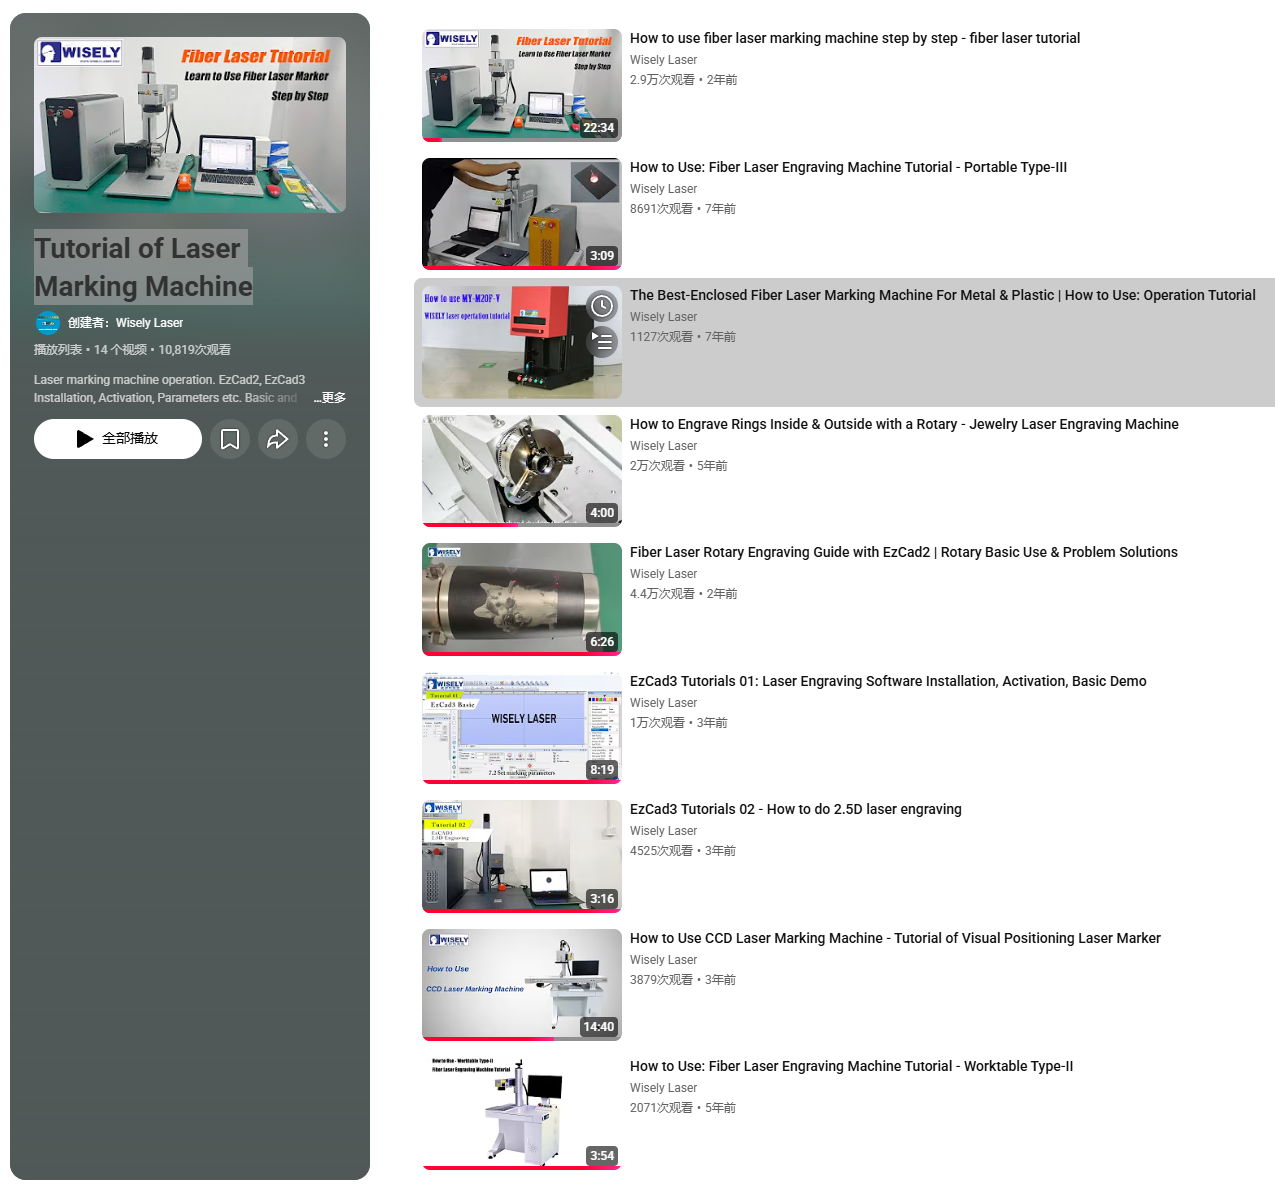Viewport: 1275px width, 1185px height.
Task: Open the three-dot more actions menu
Action: [x=326, y=439]
